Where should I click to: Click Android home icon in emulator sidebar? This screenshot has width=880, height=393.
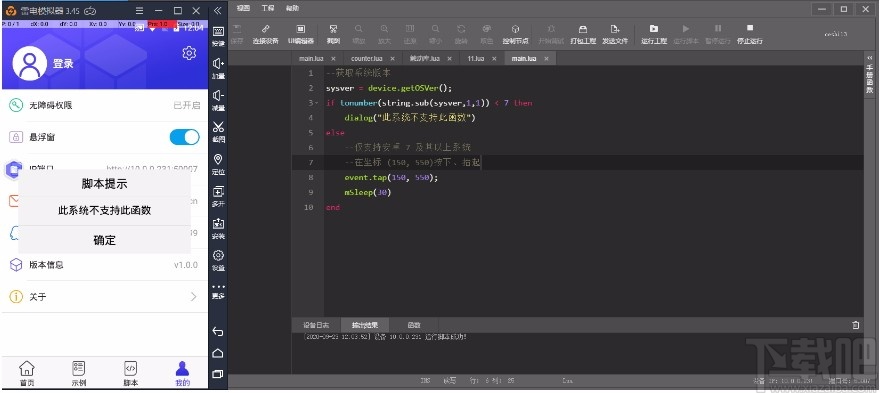pyautogui.click(x=218, y=353)
